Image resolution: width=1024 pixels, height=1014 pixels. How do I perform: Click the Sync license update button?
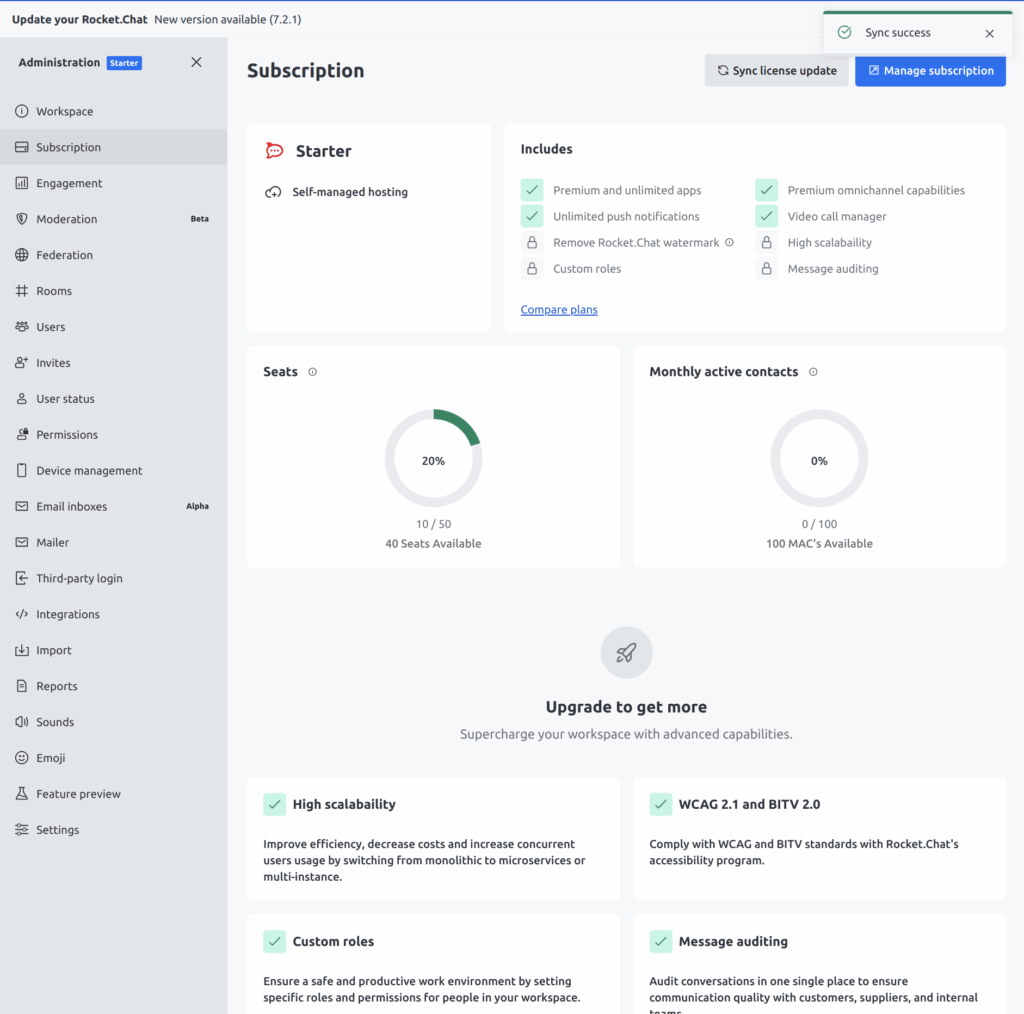click(x=776, y=71)
